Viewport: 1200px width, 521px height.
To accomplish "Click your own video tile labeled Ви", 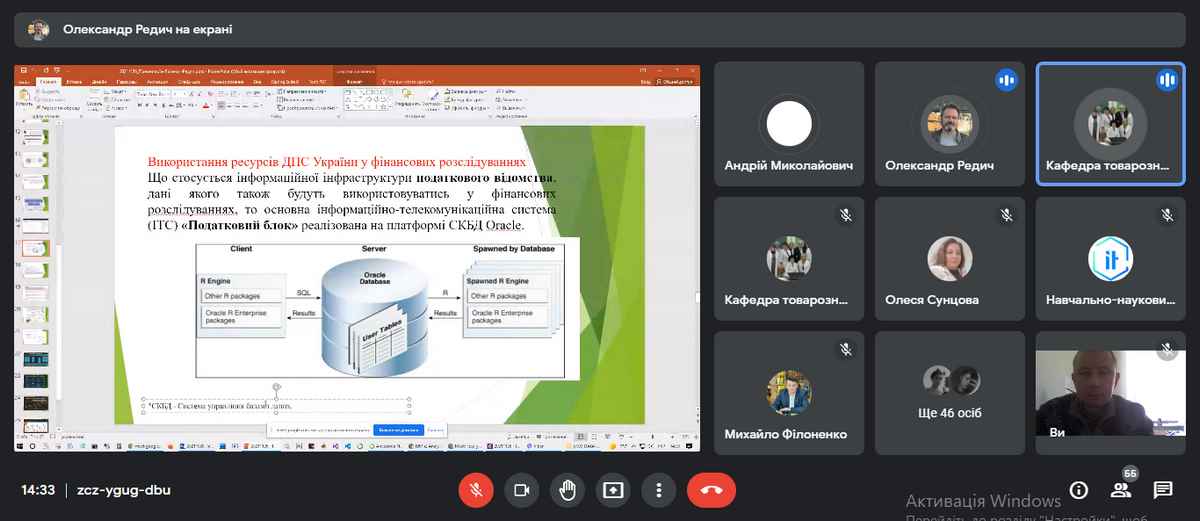I will tap(1110, 393).
